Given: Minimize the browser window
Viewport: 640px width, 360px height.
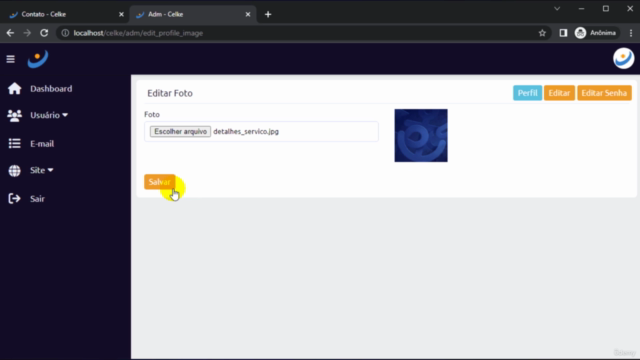Looking at the screenshot, I should 581,9.
